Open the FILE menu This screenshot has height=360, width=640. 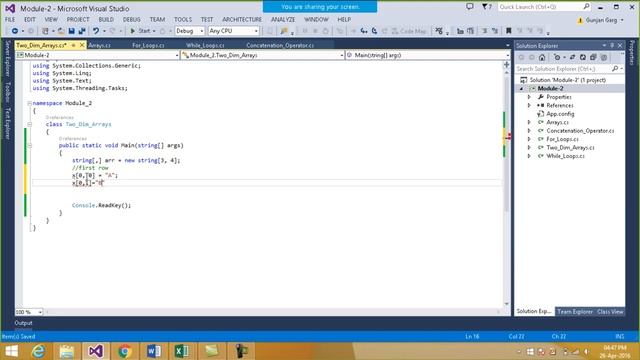click(10, 19)
